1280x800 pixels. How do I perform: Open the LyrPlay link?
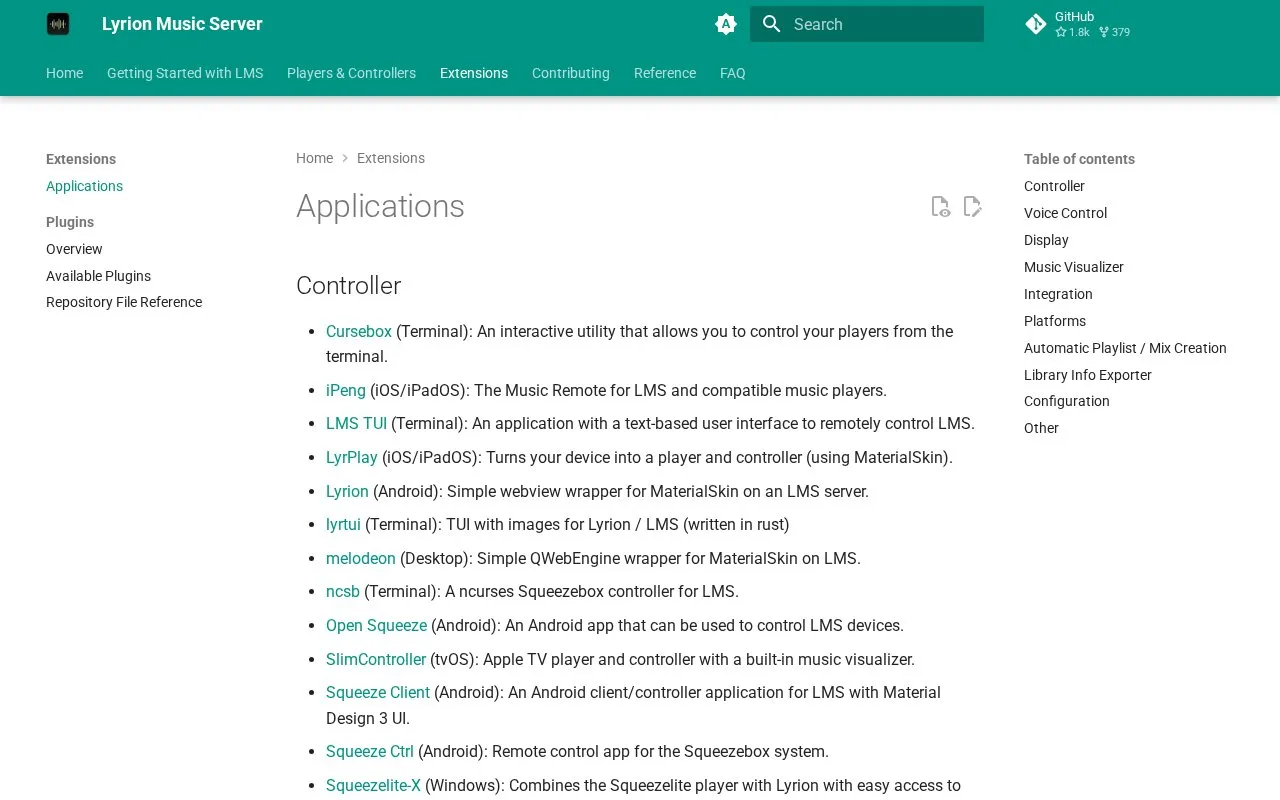352,457
